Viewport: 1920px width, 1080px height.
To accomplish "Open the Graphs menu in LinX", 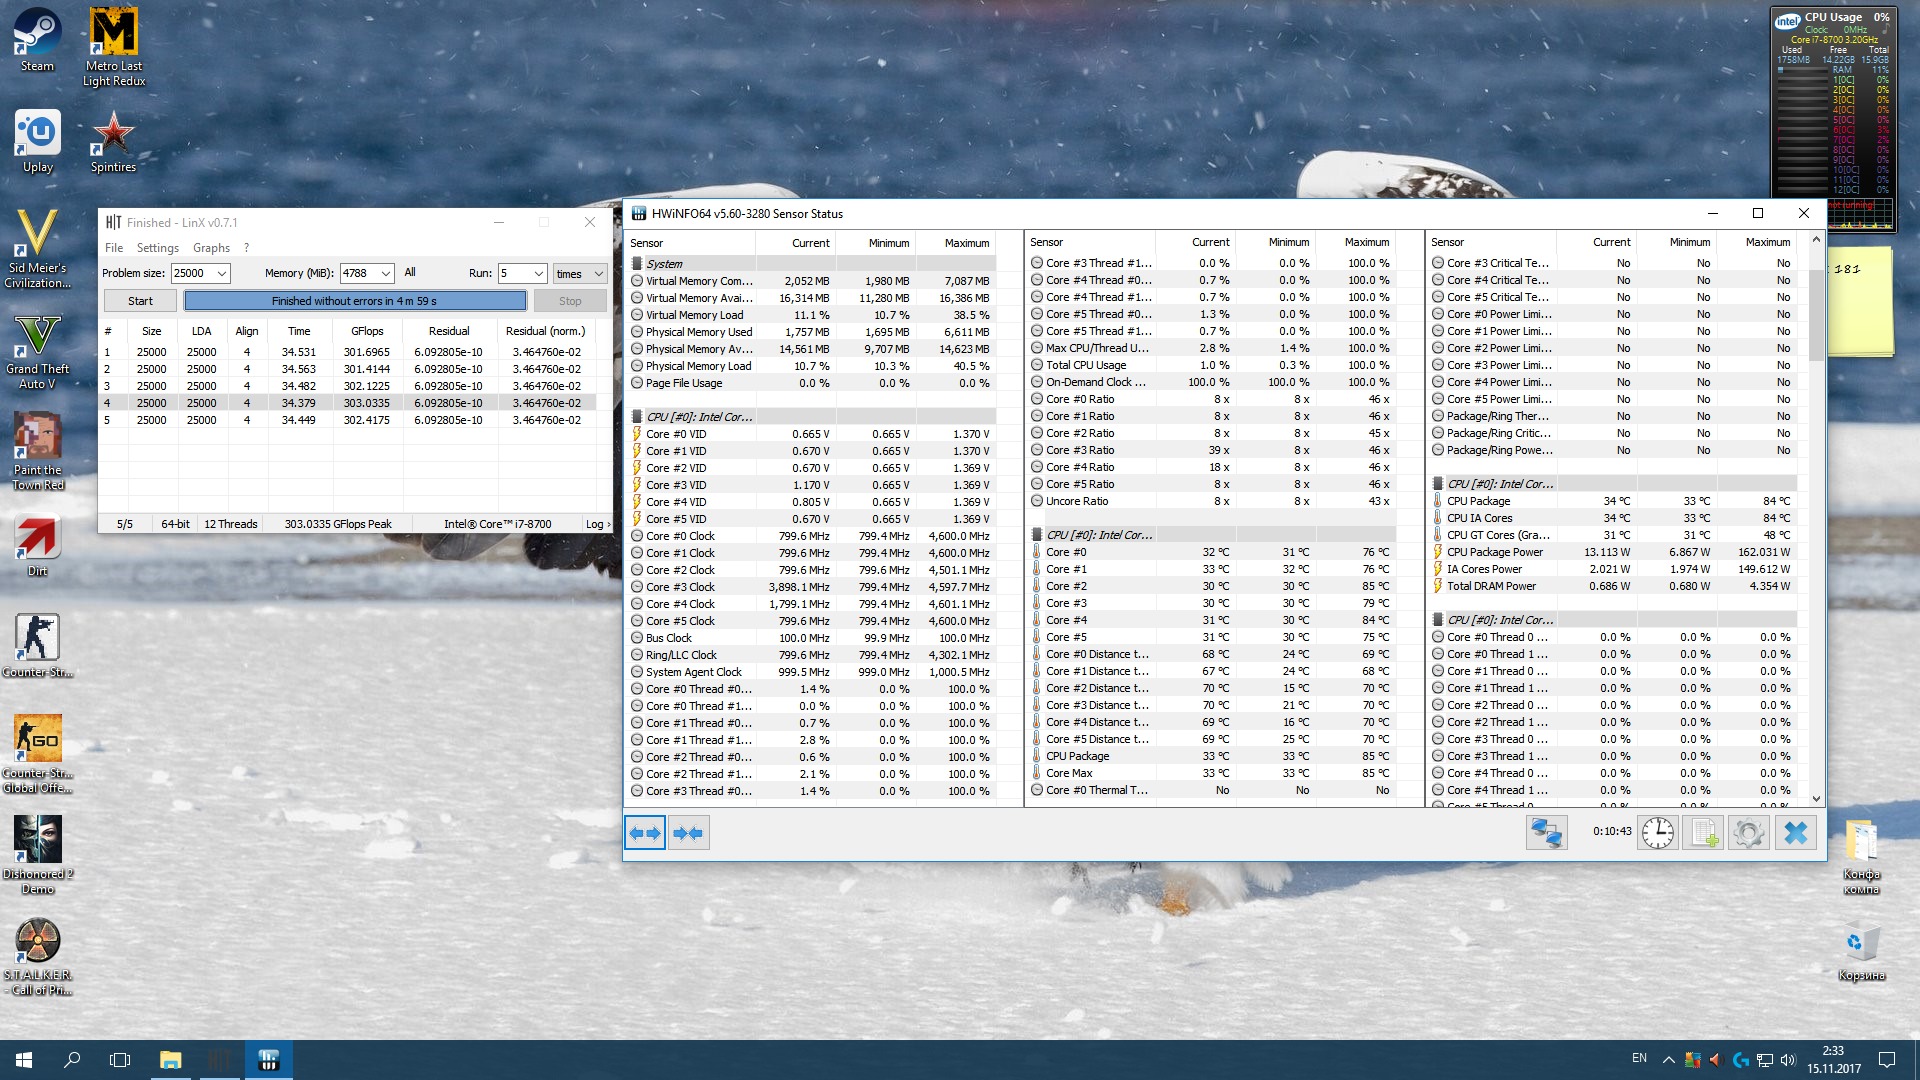I will point(211,248).
